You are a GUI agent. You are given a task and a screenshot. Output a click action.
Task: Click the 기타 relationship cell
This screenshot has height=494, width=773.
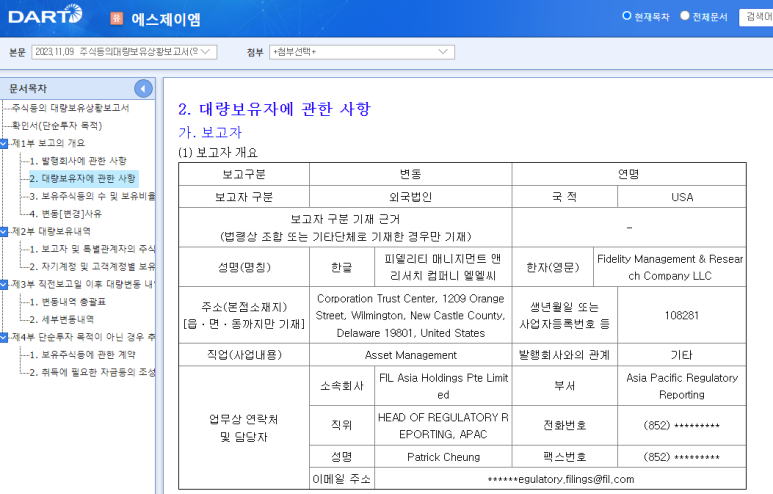point(682,355)
